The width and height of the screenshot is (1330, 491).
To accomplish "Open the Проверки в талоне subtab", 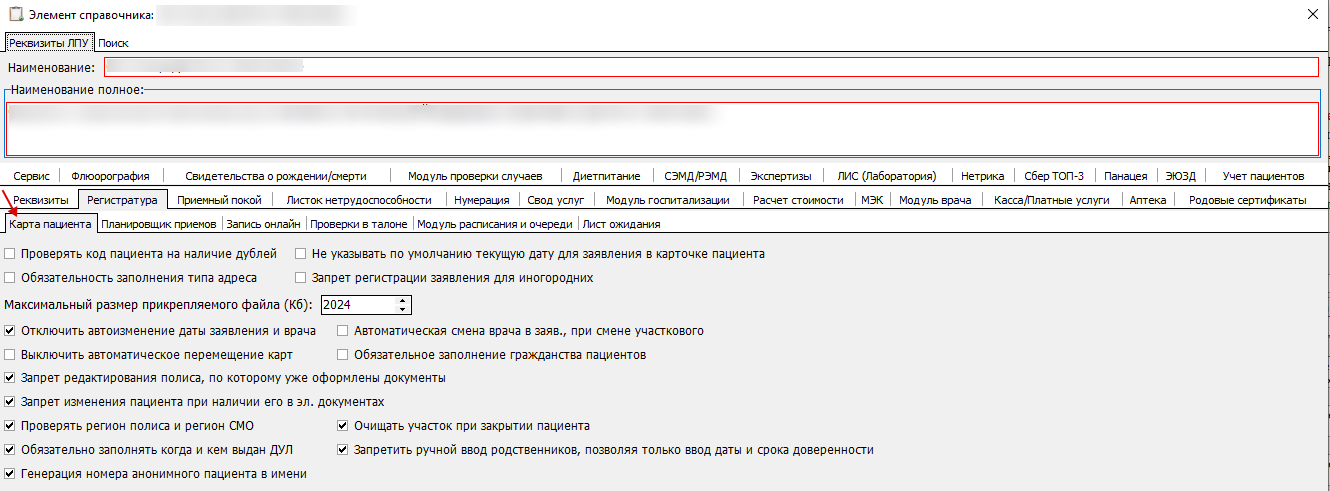I will tap(360, 224).
